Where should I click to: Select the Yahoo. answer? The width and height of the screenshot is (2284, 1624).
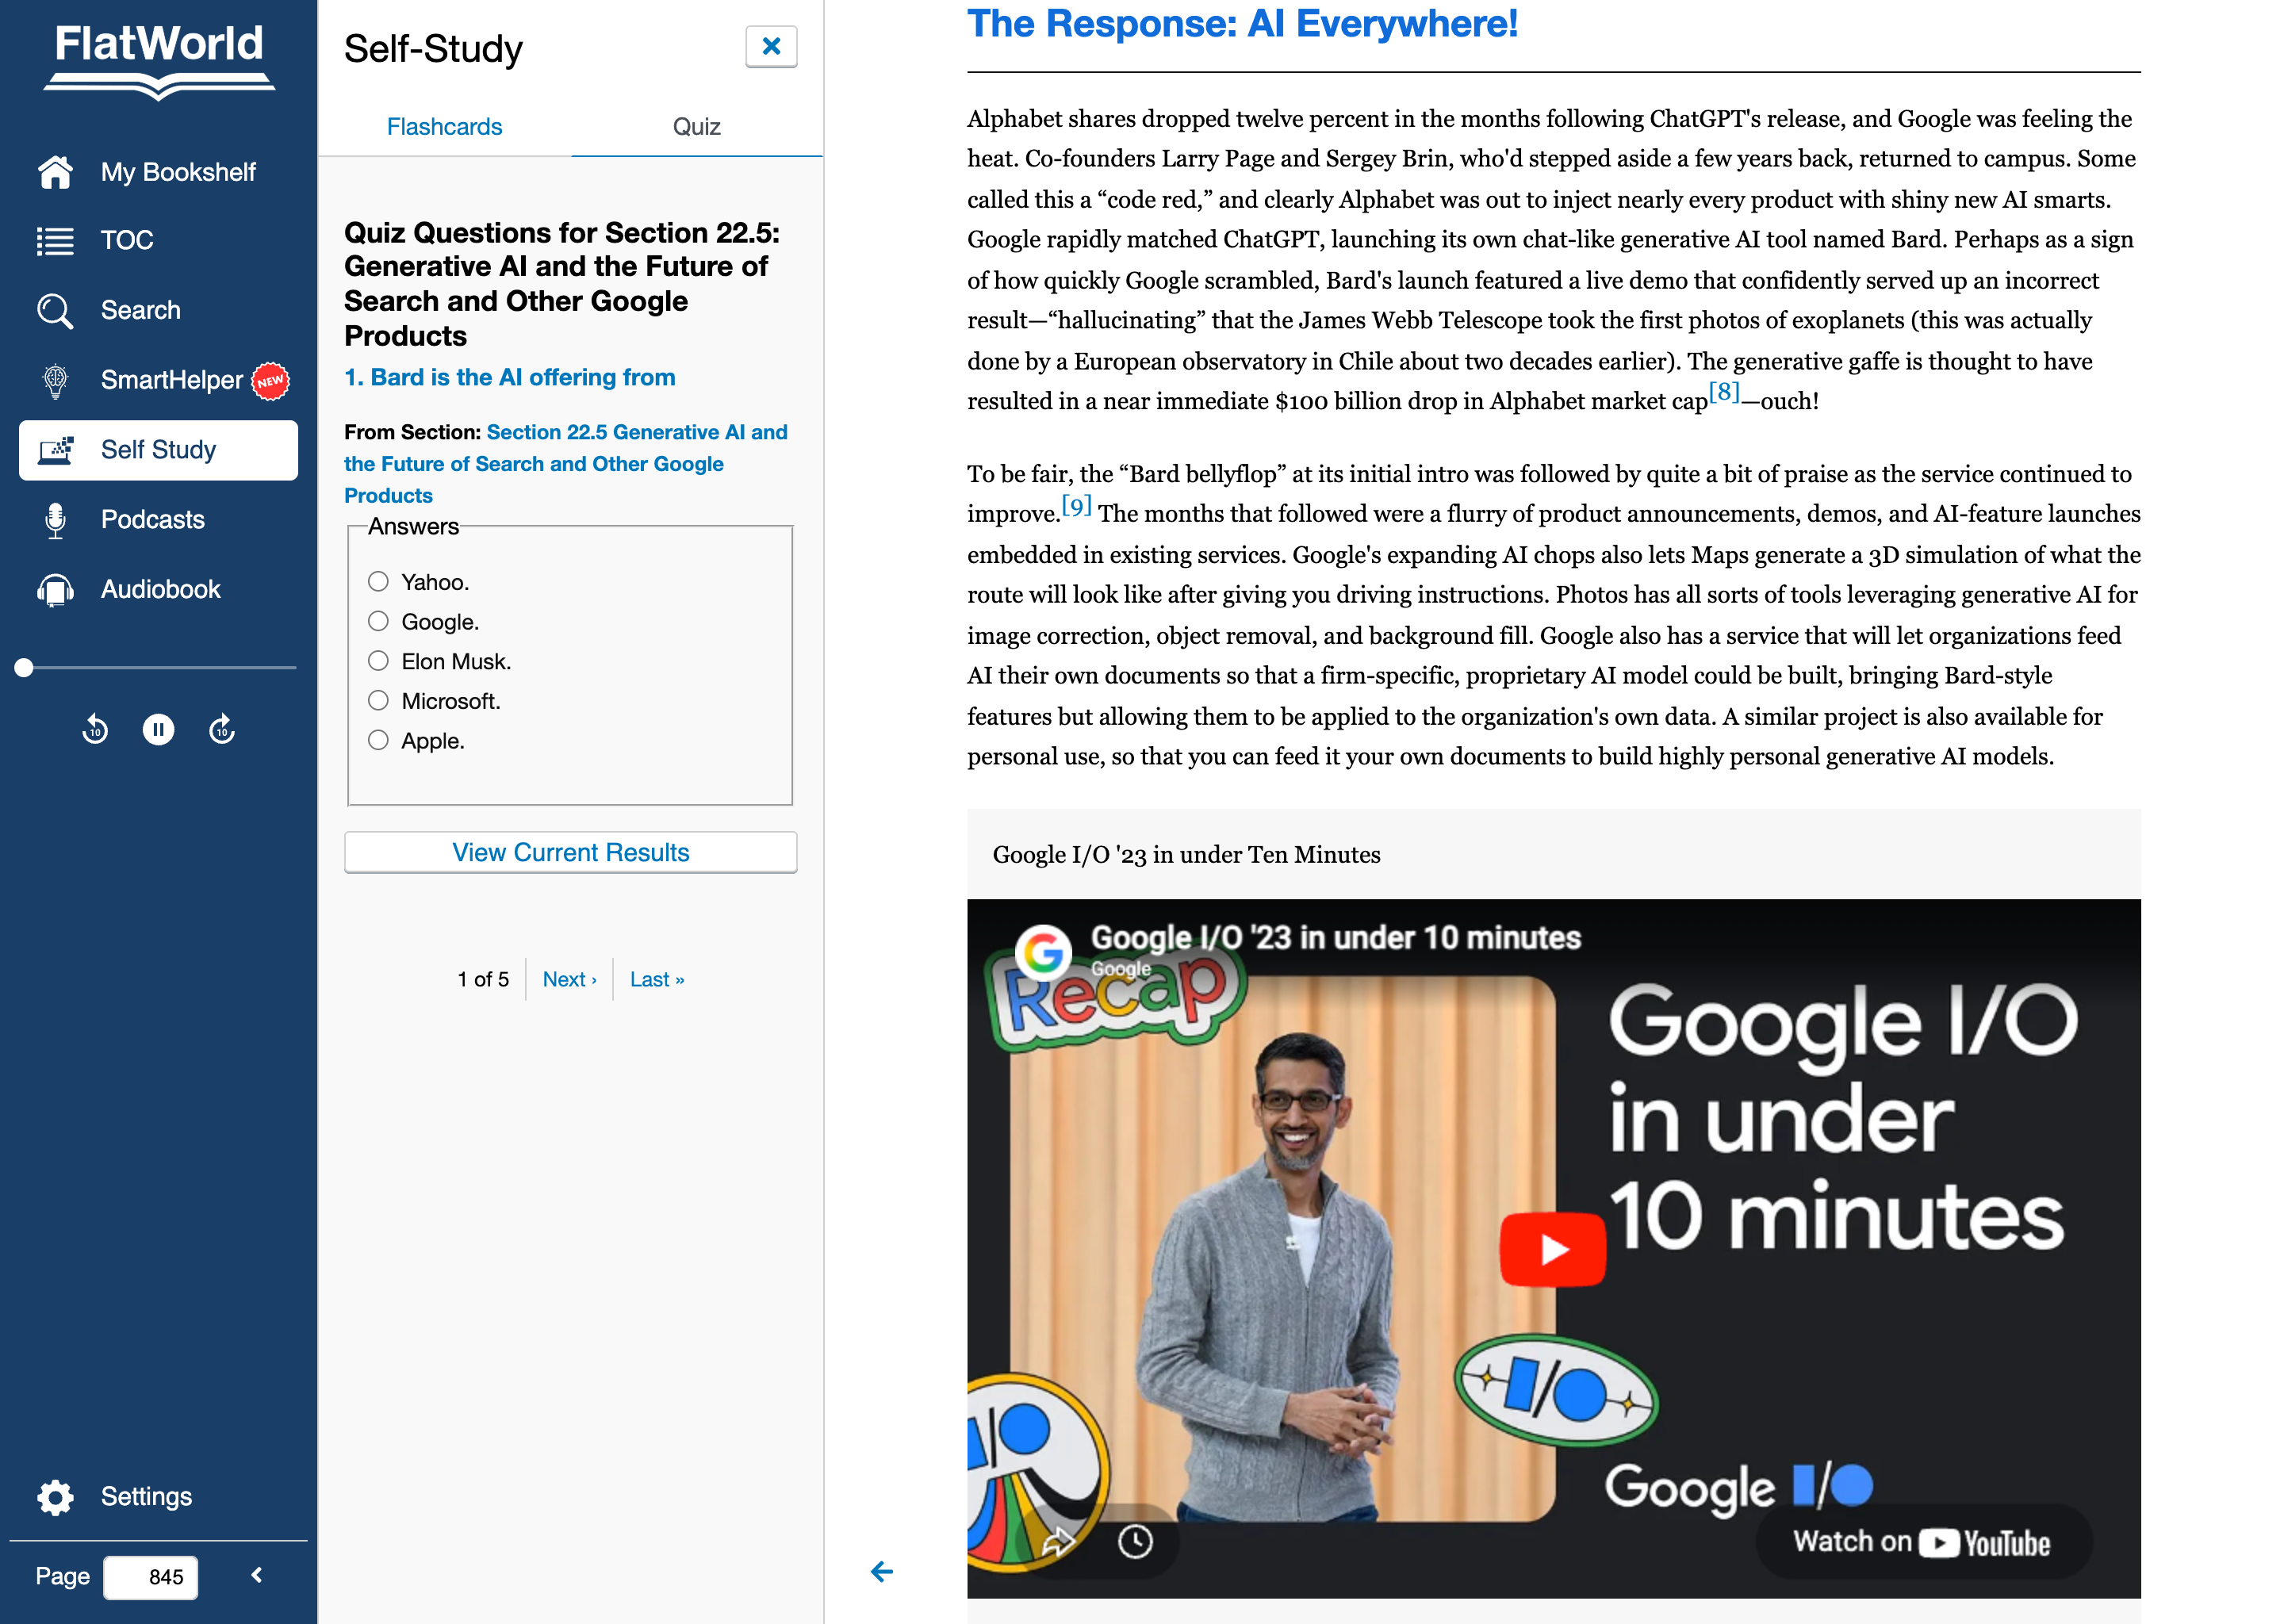coord(378,582)
